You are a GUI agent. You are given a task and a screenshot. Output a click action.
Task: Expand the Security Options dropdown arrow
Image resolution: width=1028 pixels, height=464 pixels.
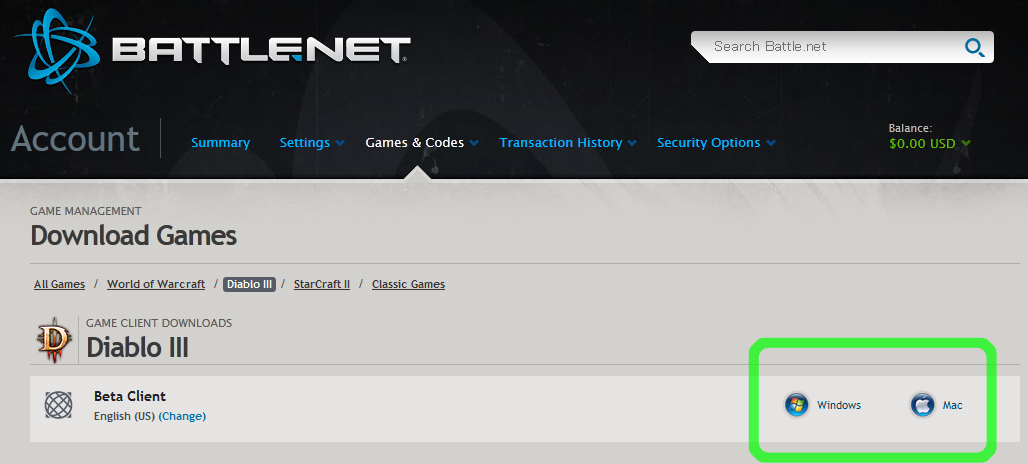[770, 143]
